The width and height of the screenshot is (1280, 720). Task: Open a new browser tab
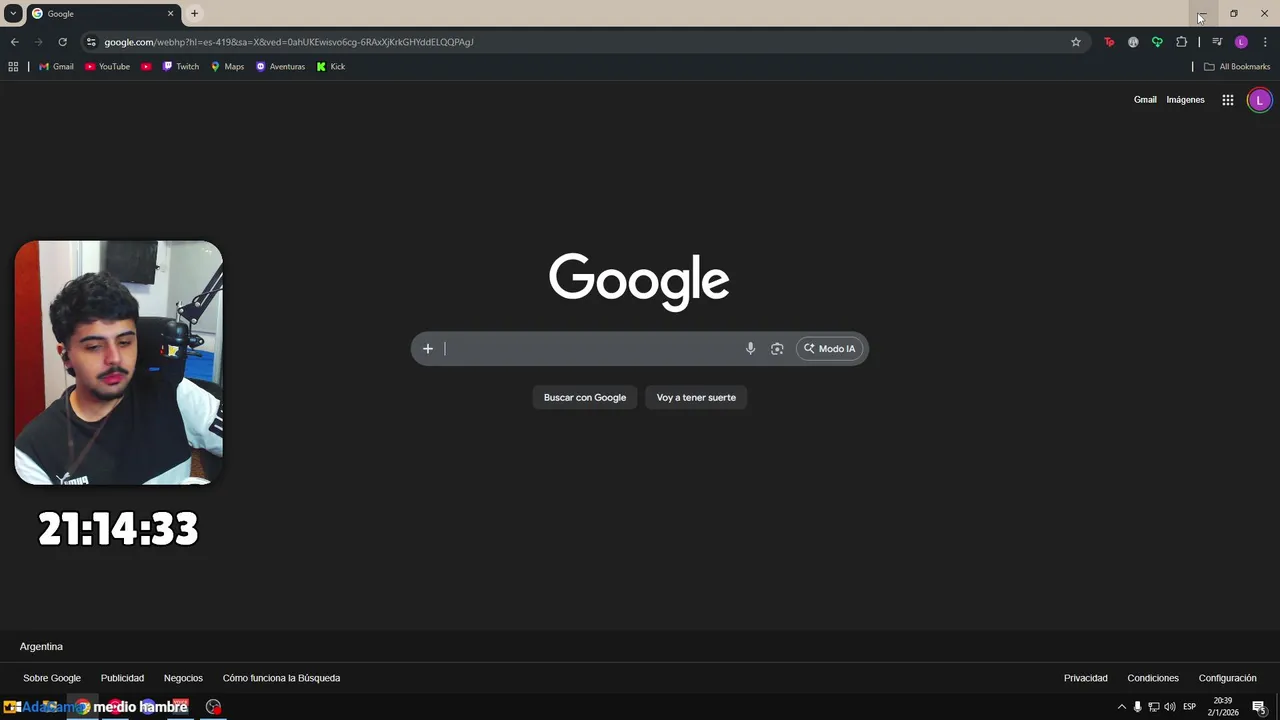[194, 14]
